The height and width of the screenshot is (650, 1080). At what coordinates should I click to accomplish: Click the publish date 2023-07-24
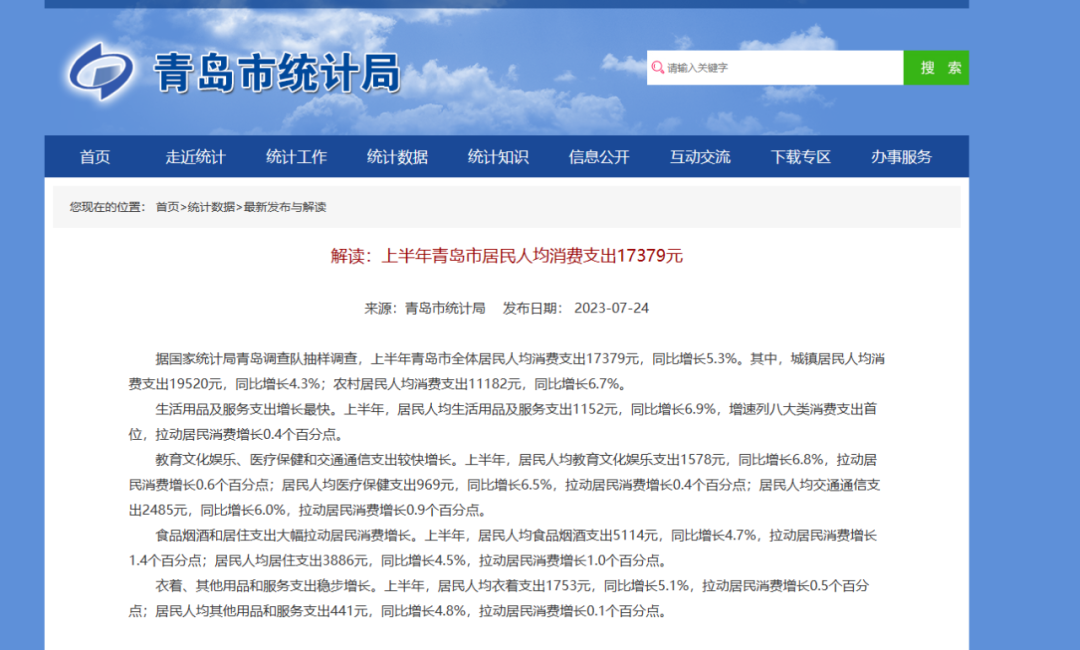pyautogui.click(x=612, y=308)
